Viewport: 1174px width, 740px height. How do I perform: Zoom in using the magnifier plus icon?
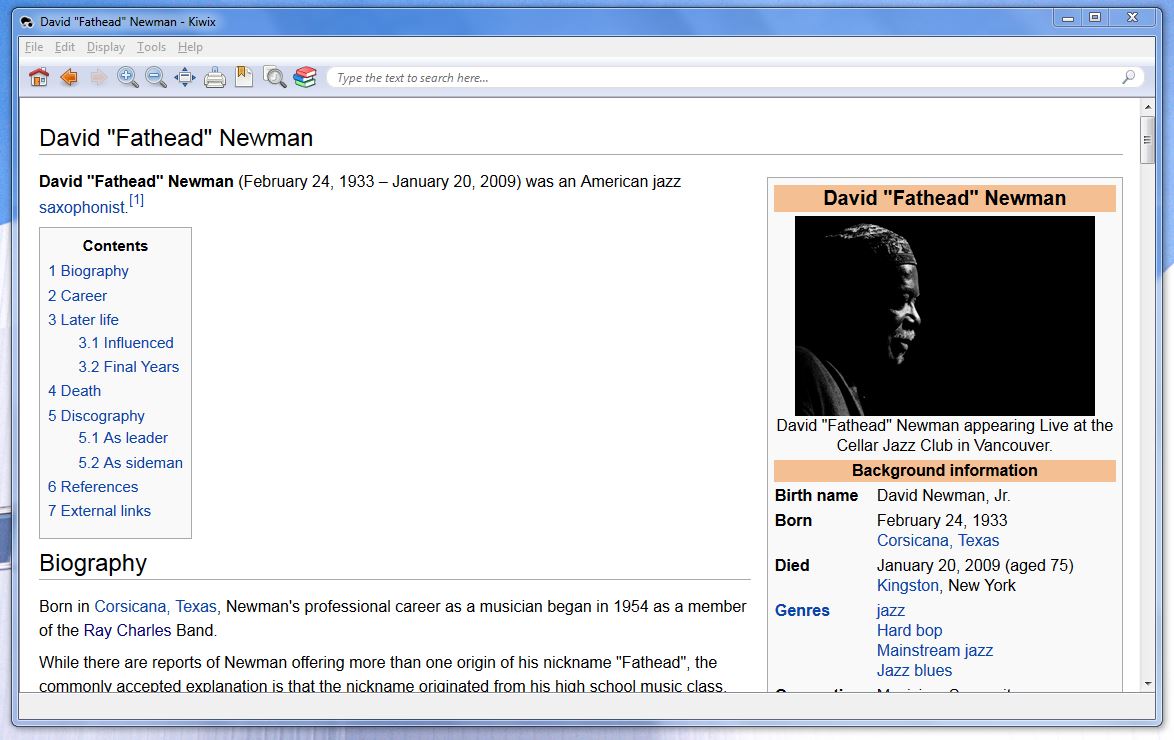point(127,77)
